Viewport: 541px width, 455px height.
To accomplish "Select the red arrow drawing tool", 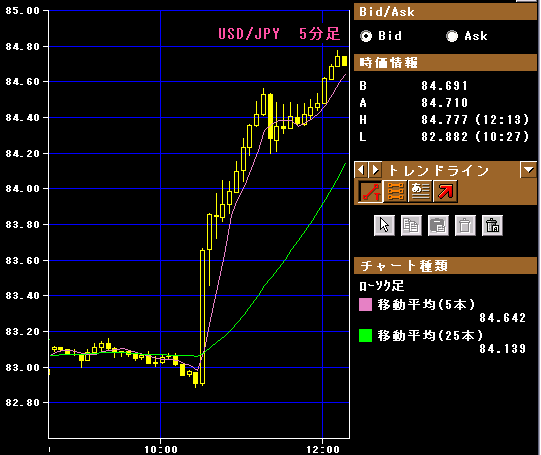I will [445, 191].
